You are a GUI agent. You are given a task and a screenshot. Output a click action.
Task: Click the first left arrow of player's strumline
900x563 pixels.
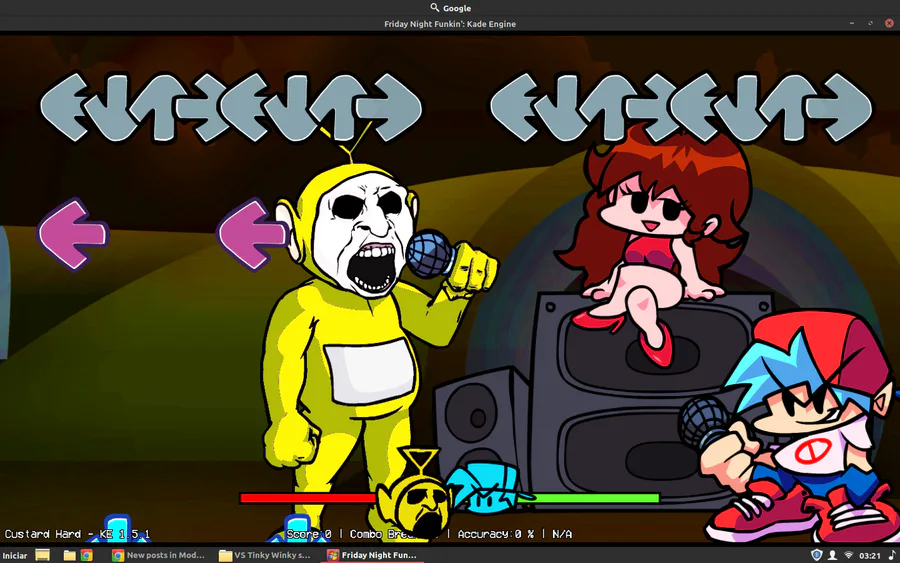(x=515, y=107)
